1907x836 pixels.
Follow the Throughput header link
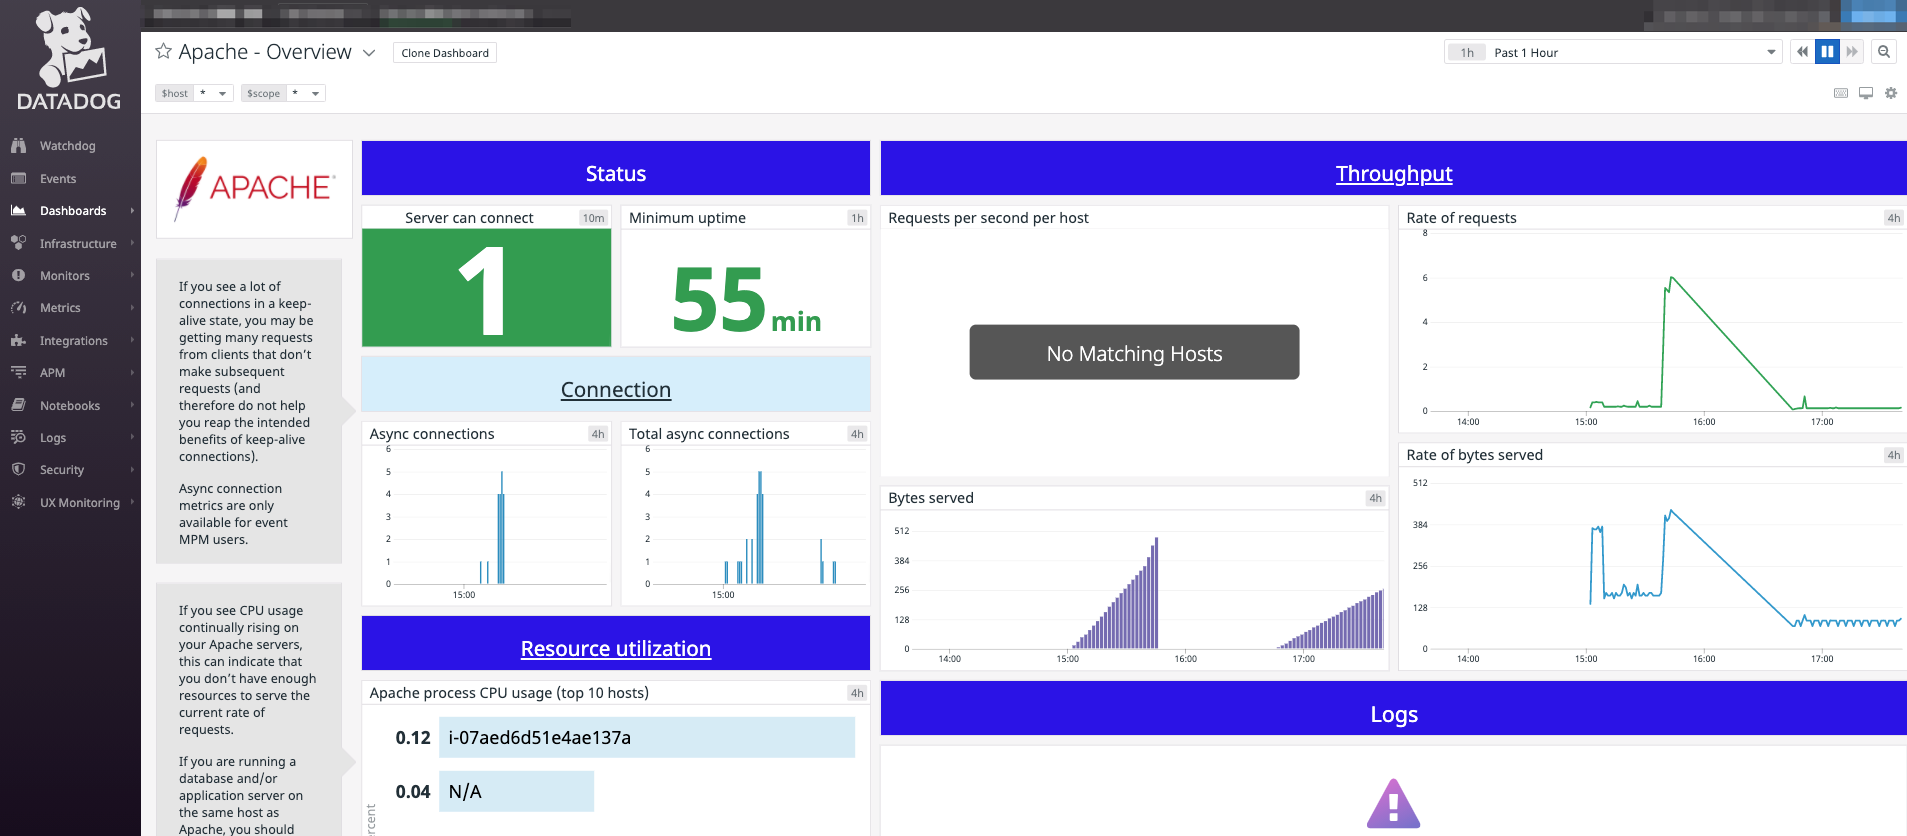pyautogui.click(x=1393, y=174)
